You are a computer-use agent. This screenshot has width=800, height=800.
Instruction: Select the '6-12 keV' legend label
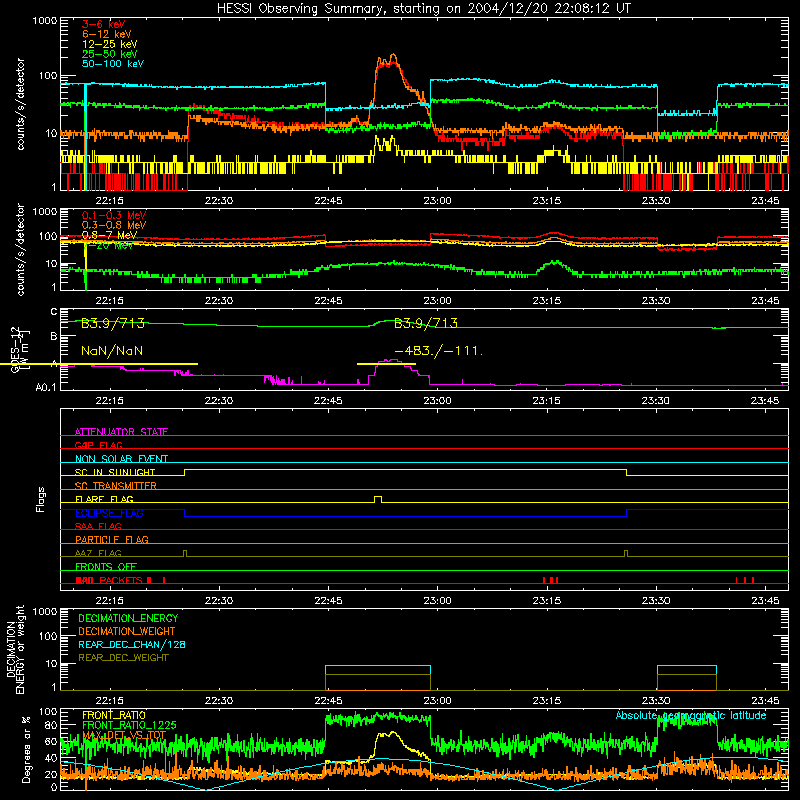click(x=107, y=34)
